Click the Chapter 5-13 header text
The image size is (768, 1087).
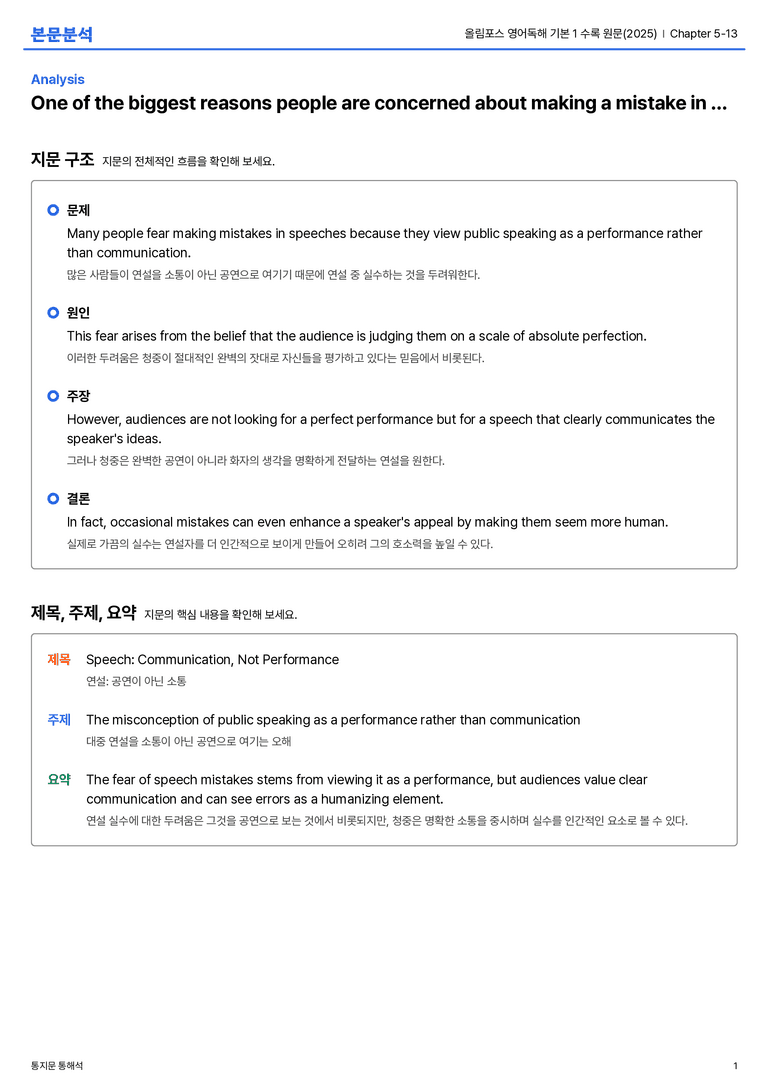(704, 34)
